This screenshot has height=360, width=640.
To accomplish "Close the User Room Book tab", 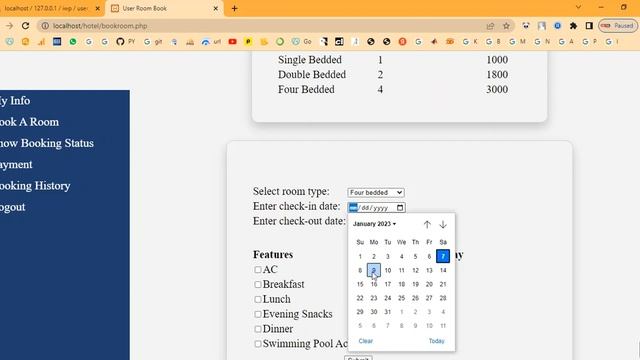I will click(216, 8).
